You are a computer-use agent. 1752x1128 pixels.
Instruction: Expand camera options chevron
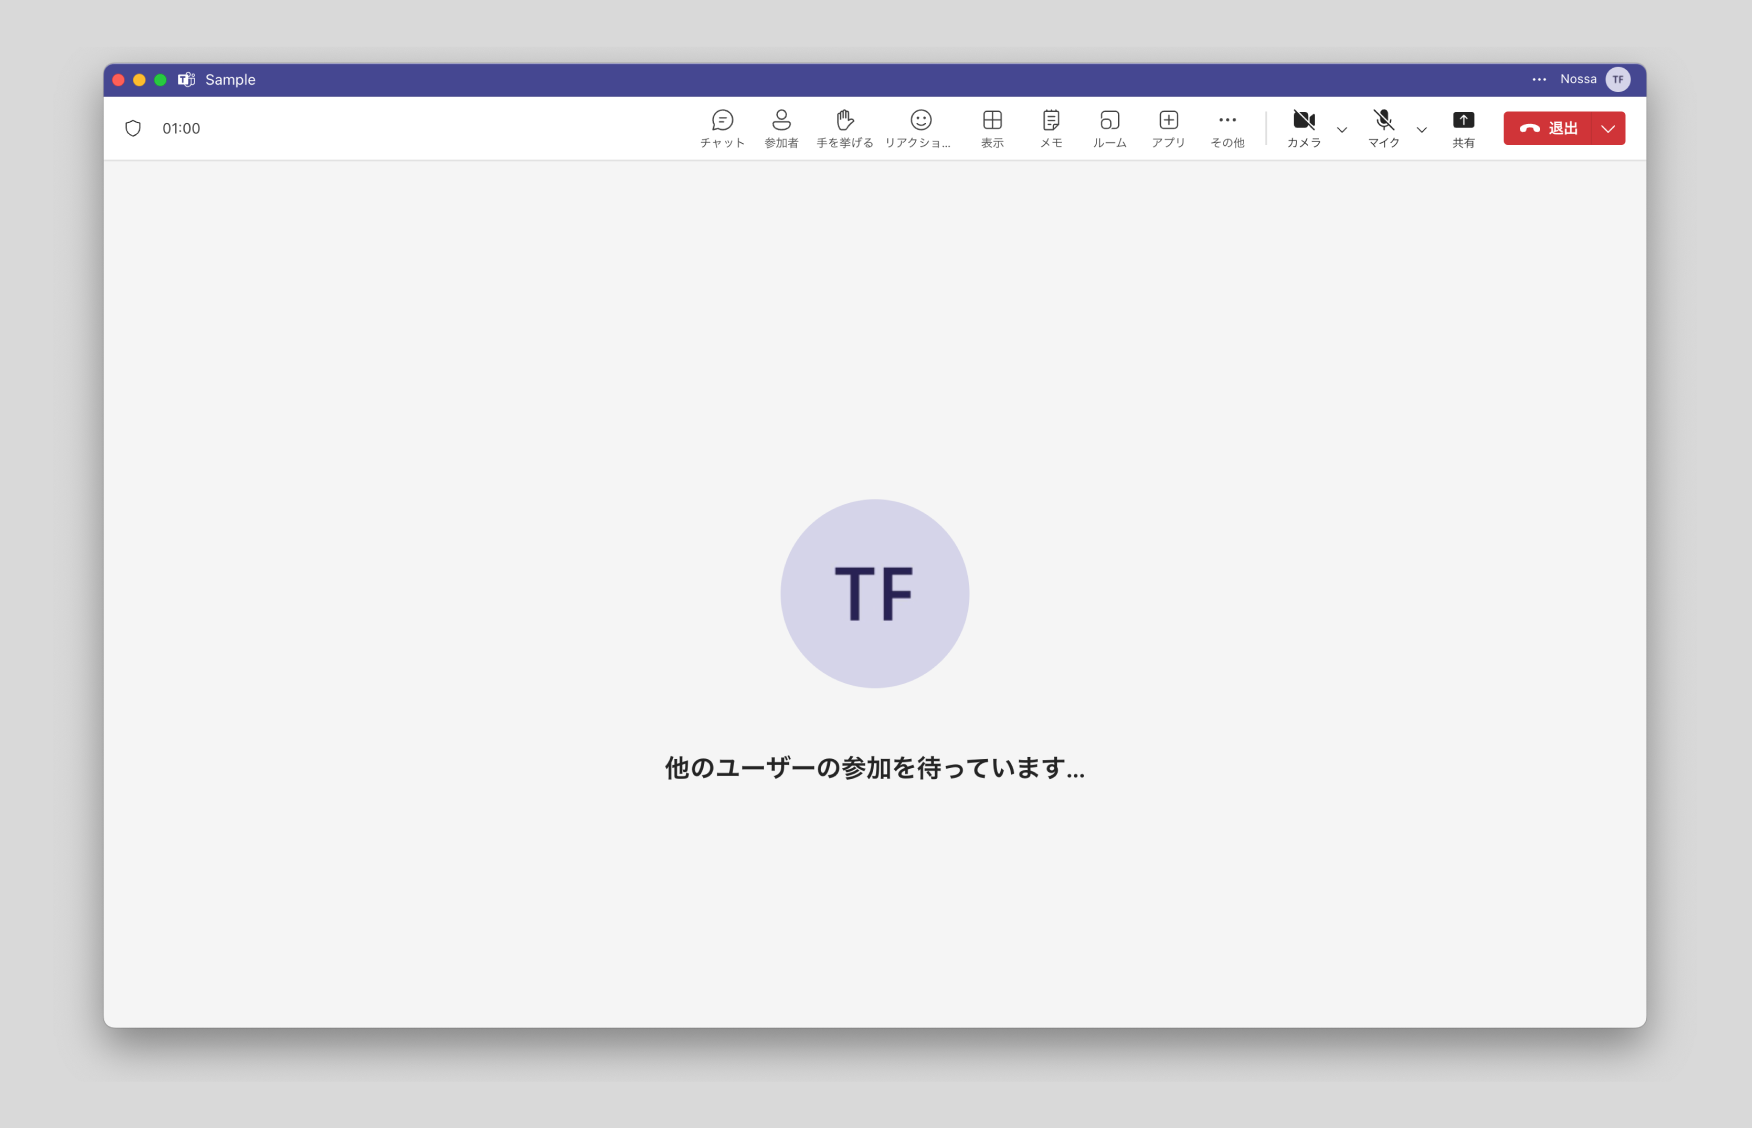click(1342, 130)
